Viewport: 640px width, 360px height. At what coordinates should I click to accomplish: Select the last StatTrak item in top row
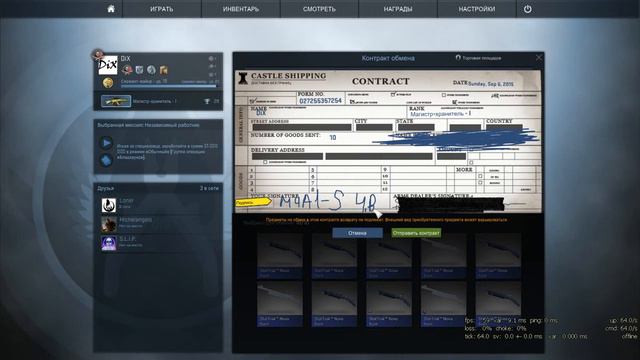(x=498, y=256)
